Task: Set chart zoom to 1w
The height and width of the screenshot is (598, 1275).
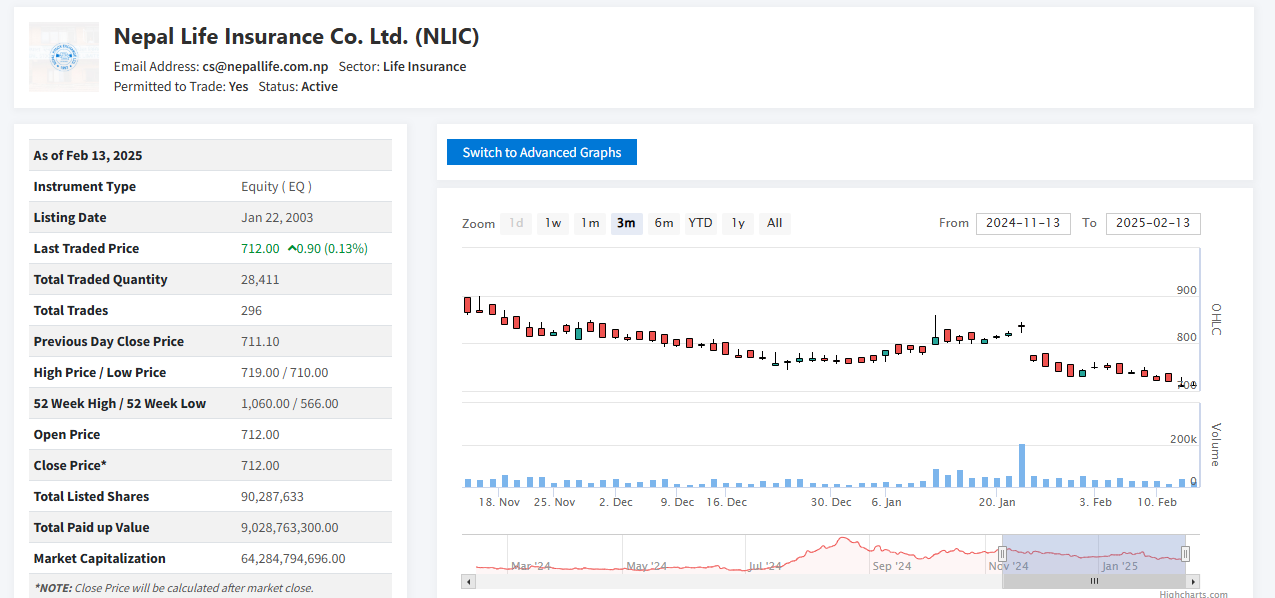Action: pyautogui.click(x=553, y=223)
